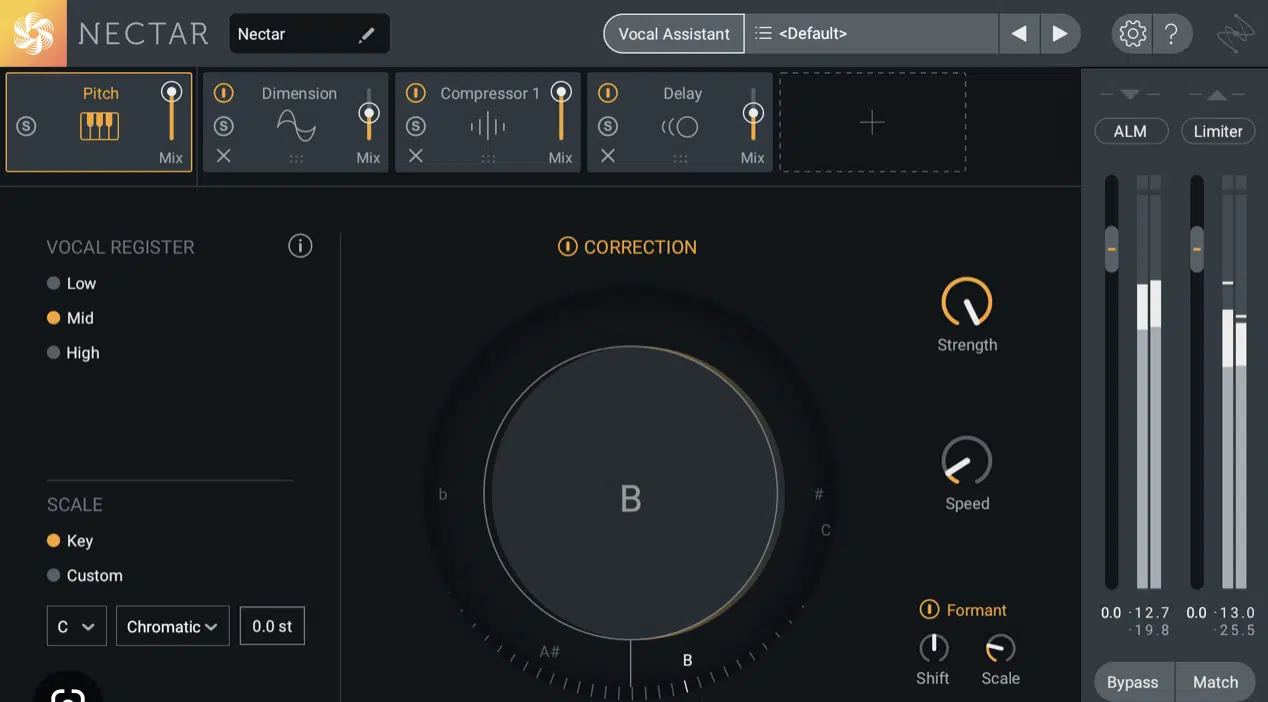Viewport: 1268px width, 702px height.
Task: Click the Vocal Assistant button
Action: [x=674, y=34]
